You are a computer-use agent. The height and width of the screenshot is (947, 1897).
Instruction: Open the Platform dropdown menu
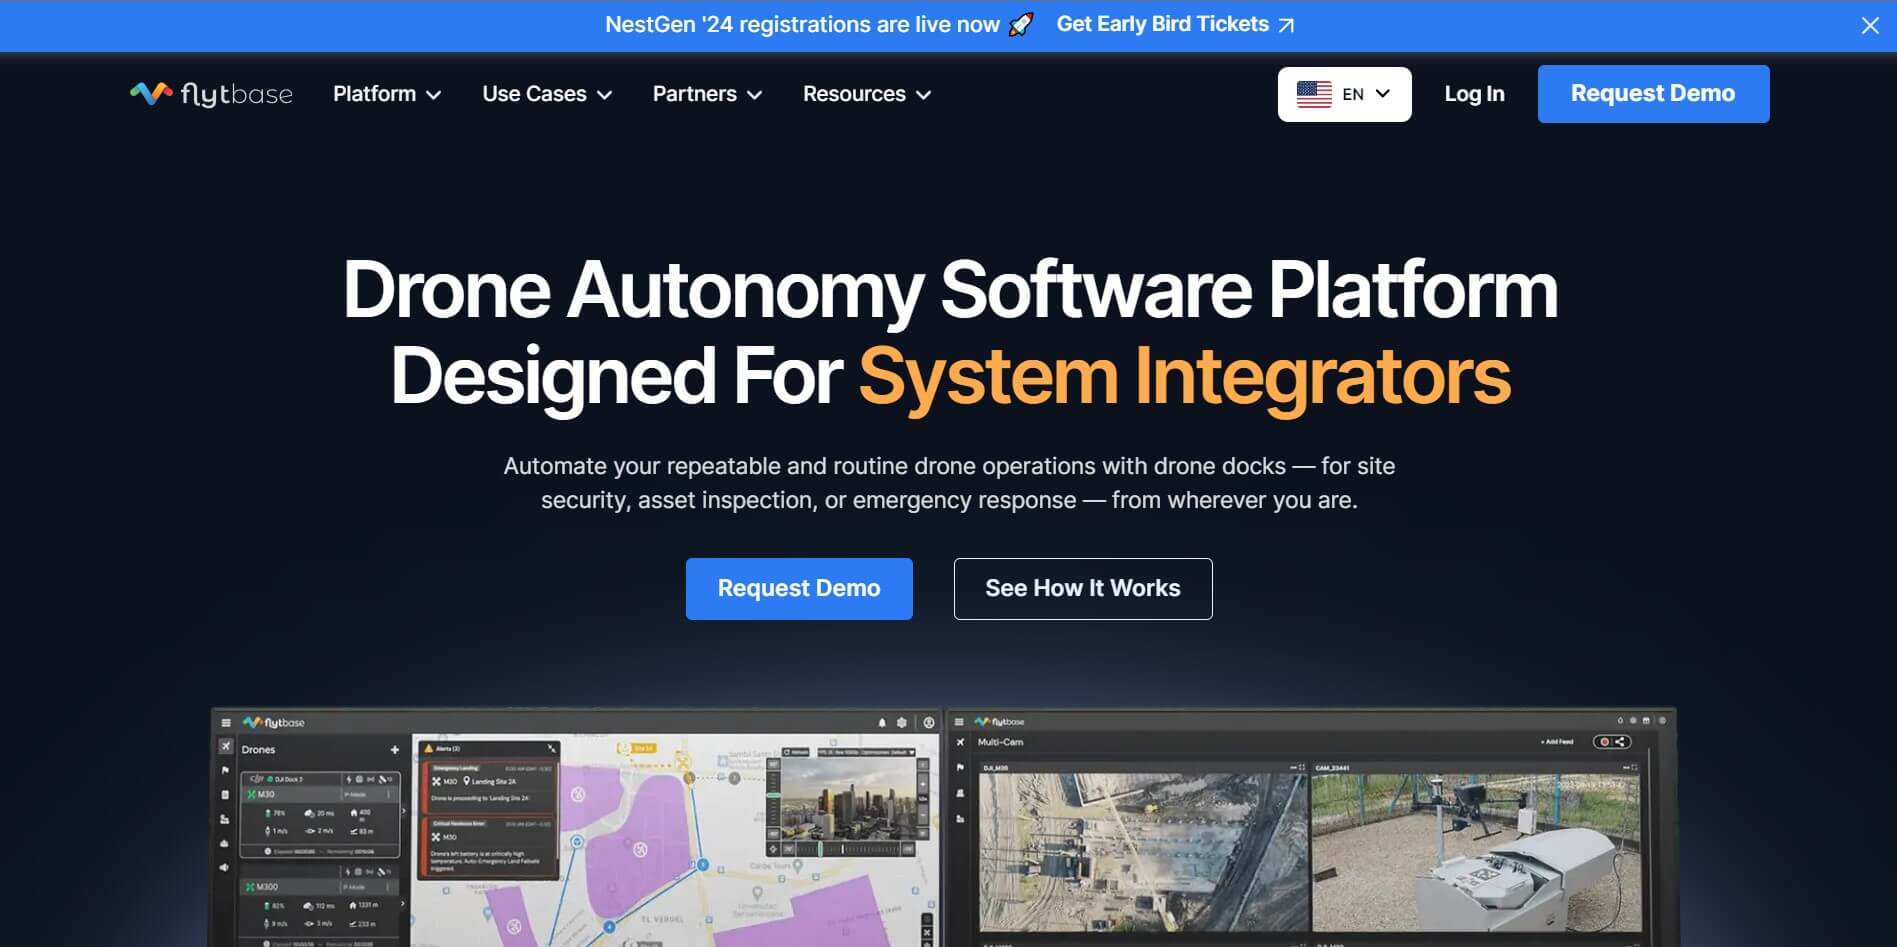(x=387, y=94)
